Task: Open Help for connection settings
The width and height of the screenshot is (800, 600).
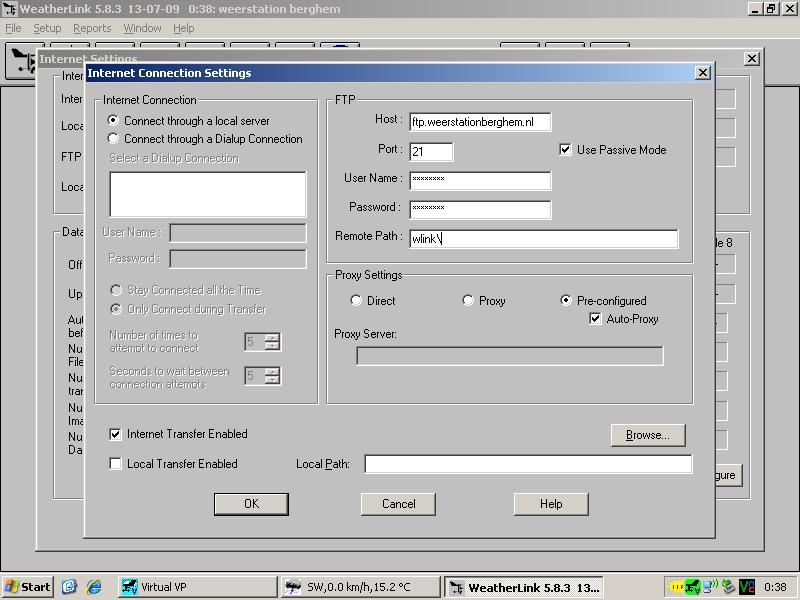Action: (551, 504)
